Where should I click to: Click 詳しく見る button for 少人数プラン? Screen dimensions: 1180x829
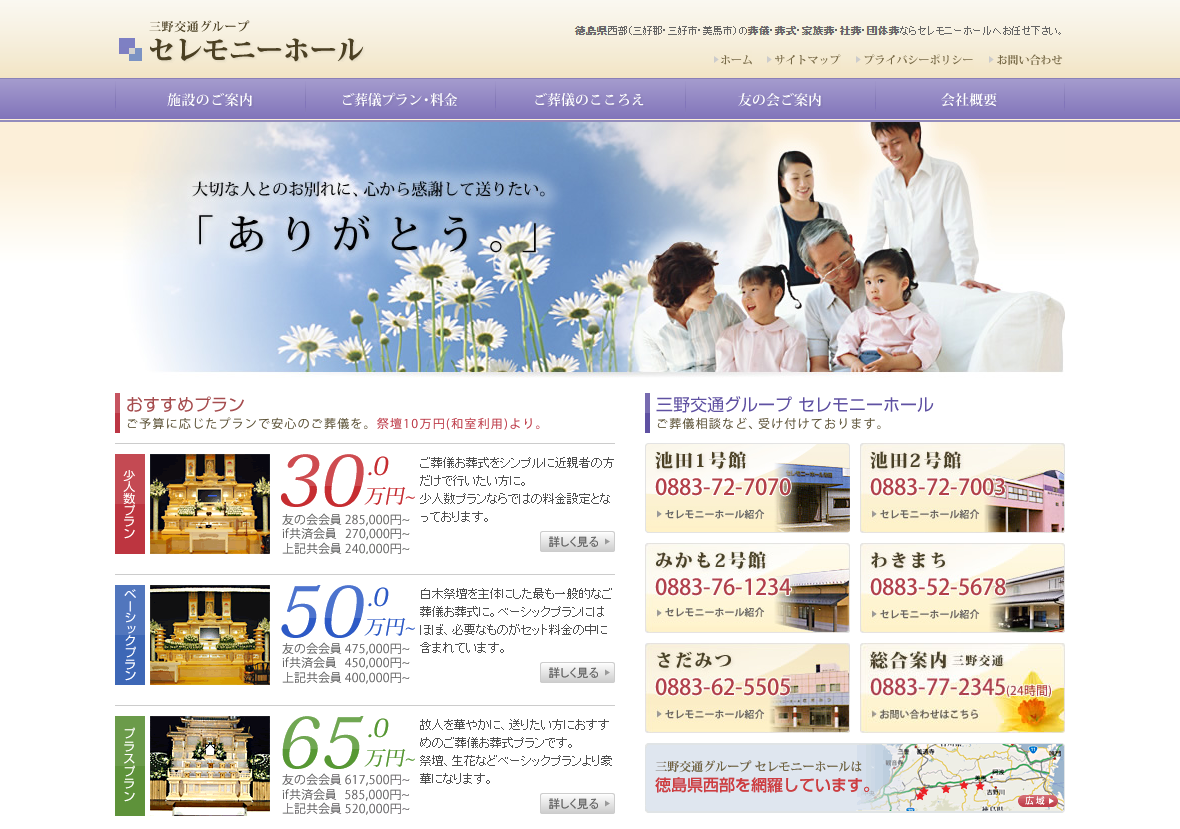[577, 542]
